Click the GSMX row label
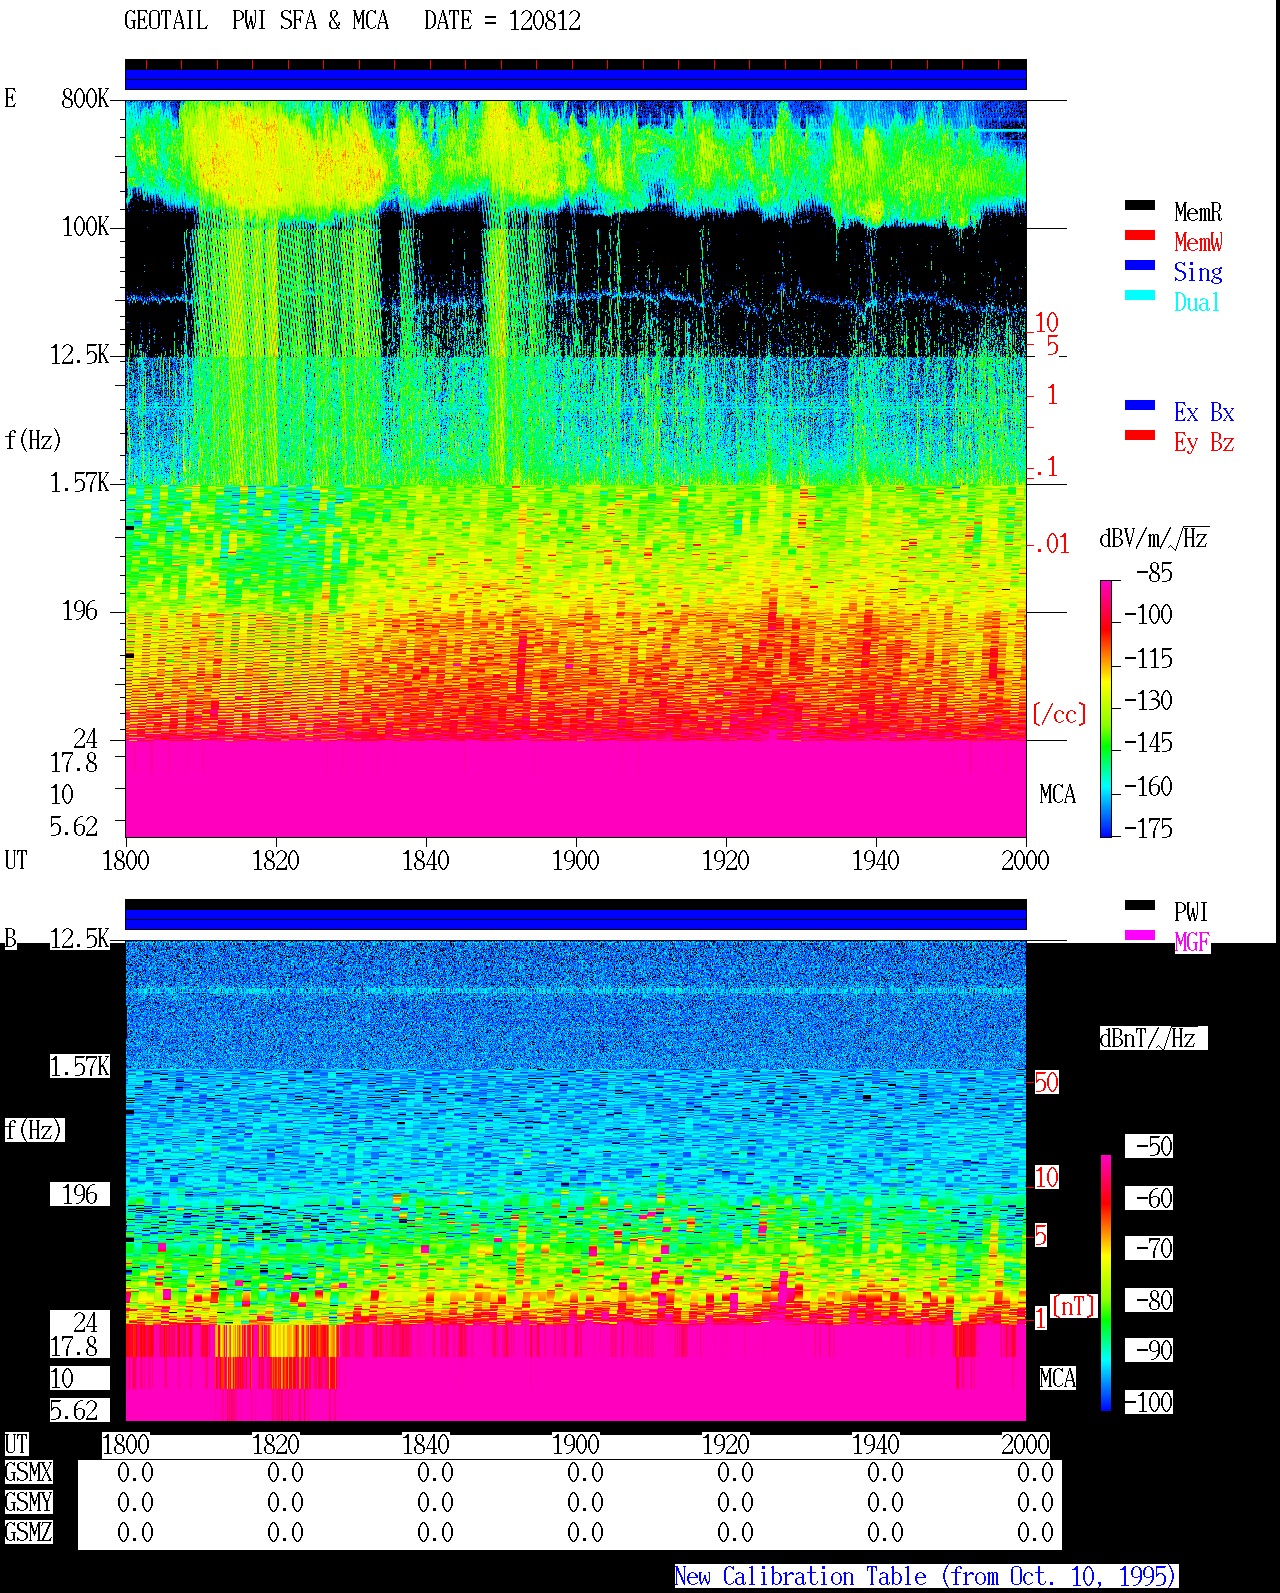 tap(28, 1472)
